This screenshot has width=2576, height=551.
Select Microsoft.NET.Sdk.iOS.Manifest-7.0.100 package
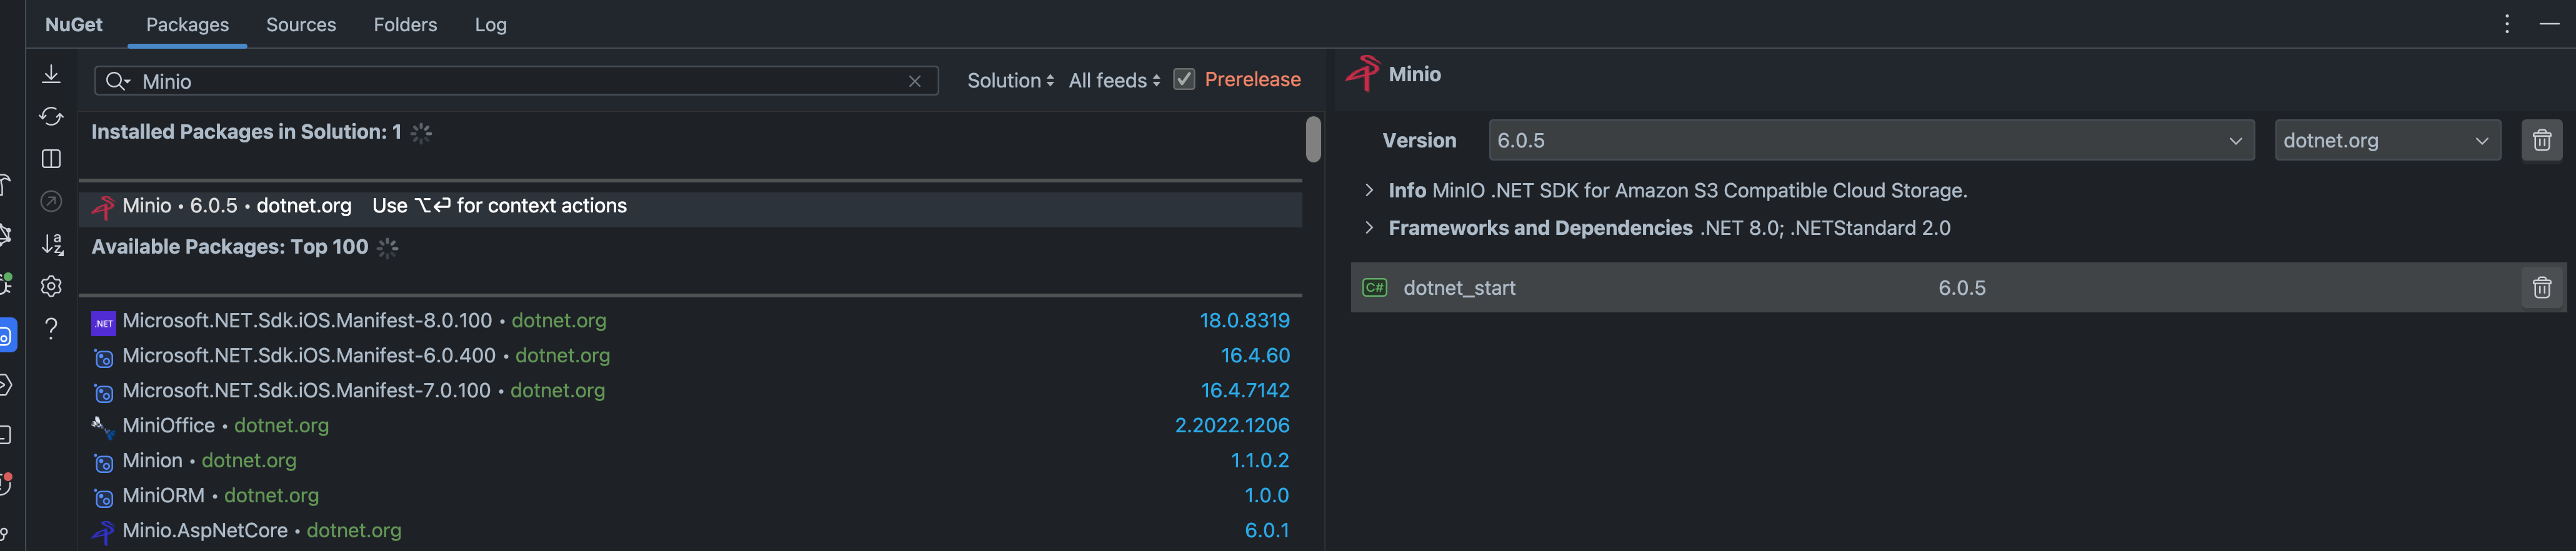(690, 391)
